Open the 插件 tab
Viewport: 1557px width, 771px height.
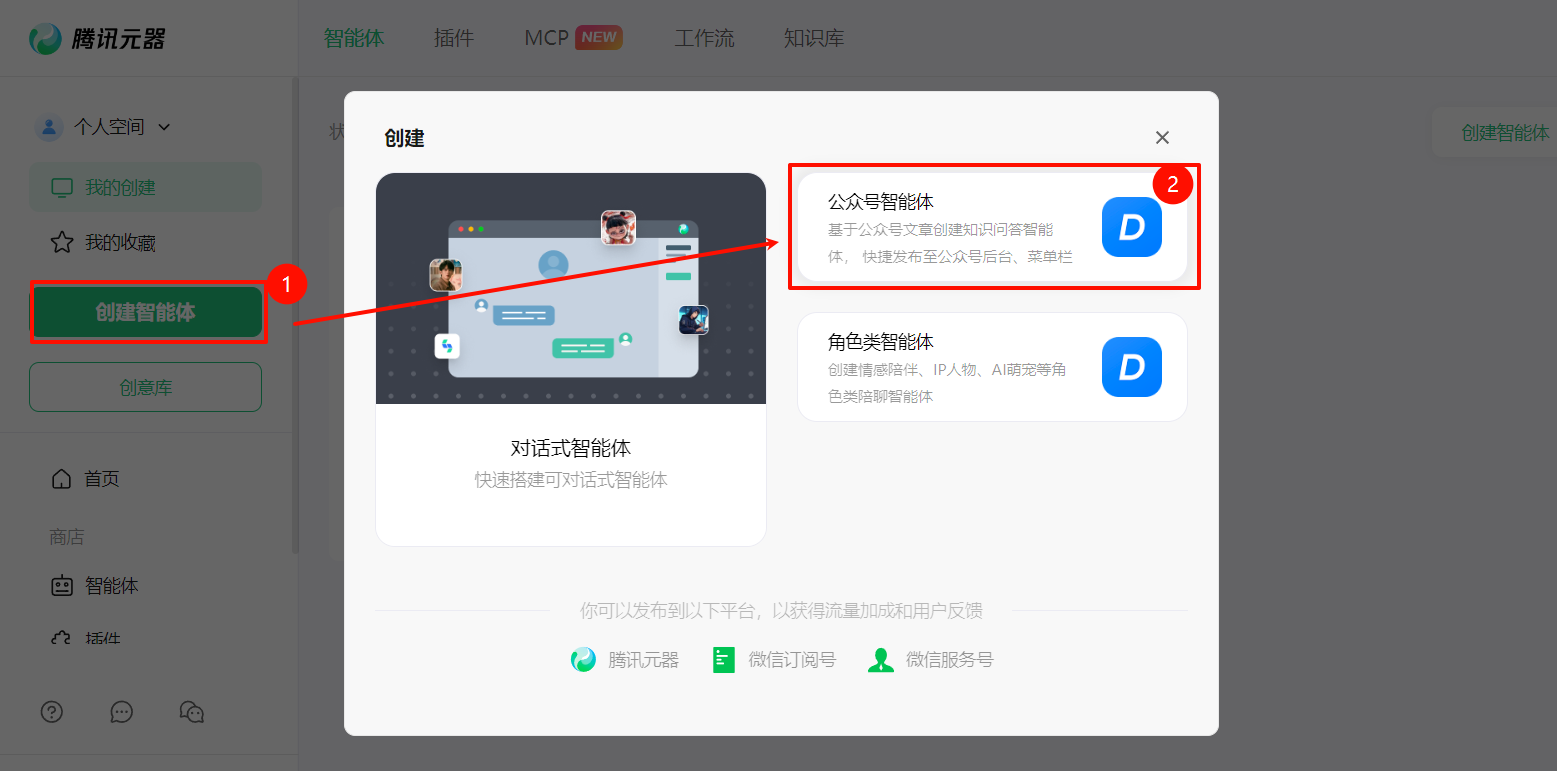pyautogui.click(x=454, y=38)
